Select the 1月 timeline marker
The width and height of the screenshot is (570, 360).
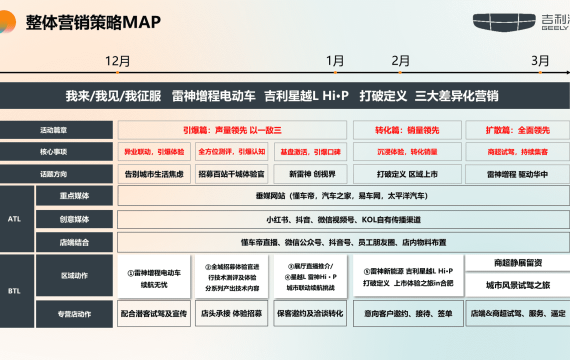[x=335, y=60]
